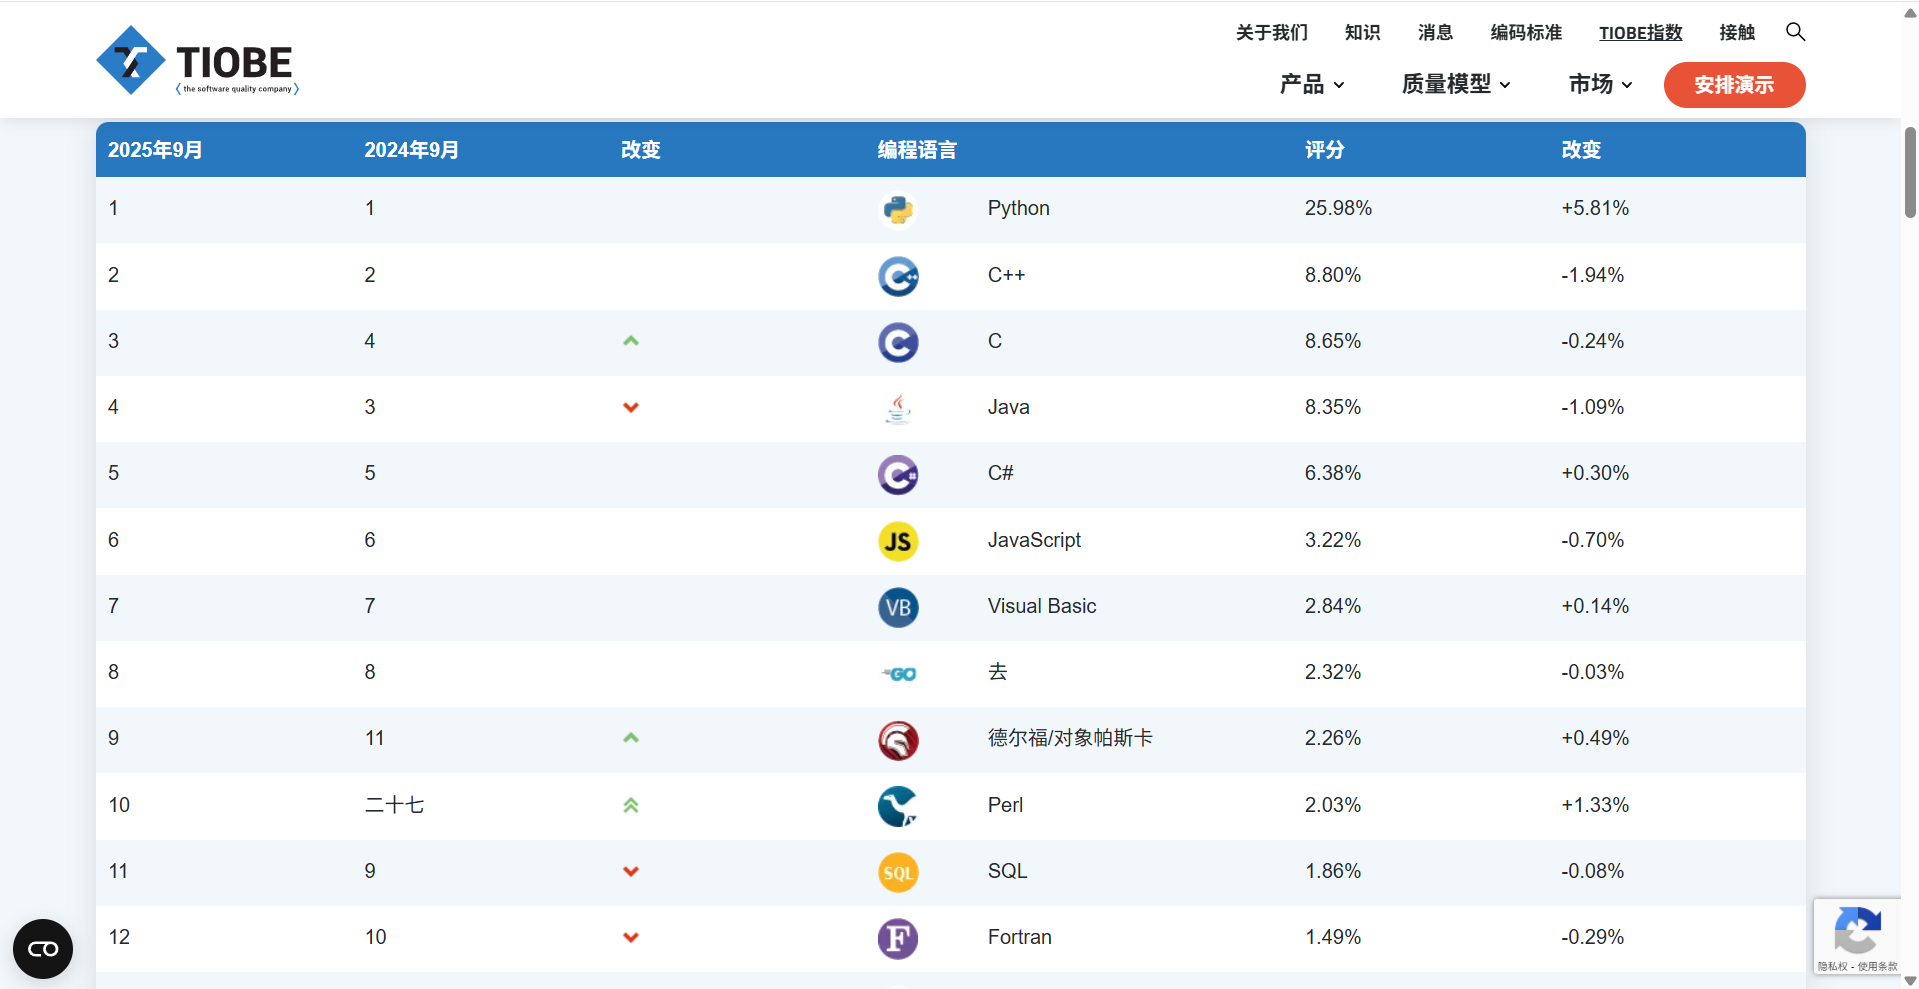
Task: Click the 2025年9月 column header
Action: coord(155,150)
